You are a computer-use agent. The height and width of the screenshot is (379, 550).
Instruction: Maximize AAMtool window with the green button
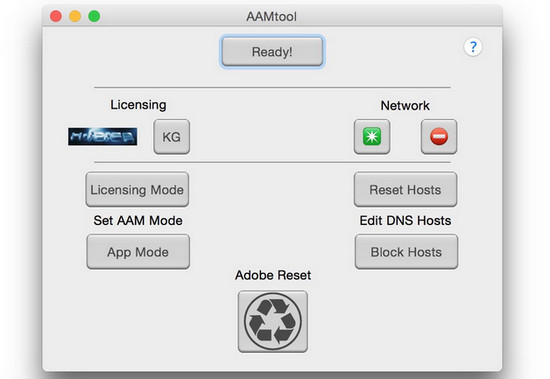point(94,16)
